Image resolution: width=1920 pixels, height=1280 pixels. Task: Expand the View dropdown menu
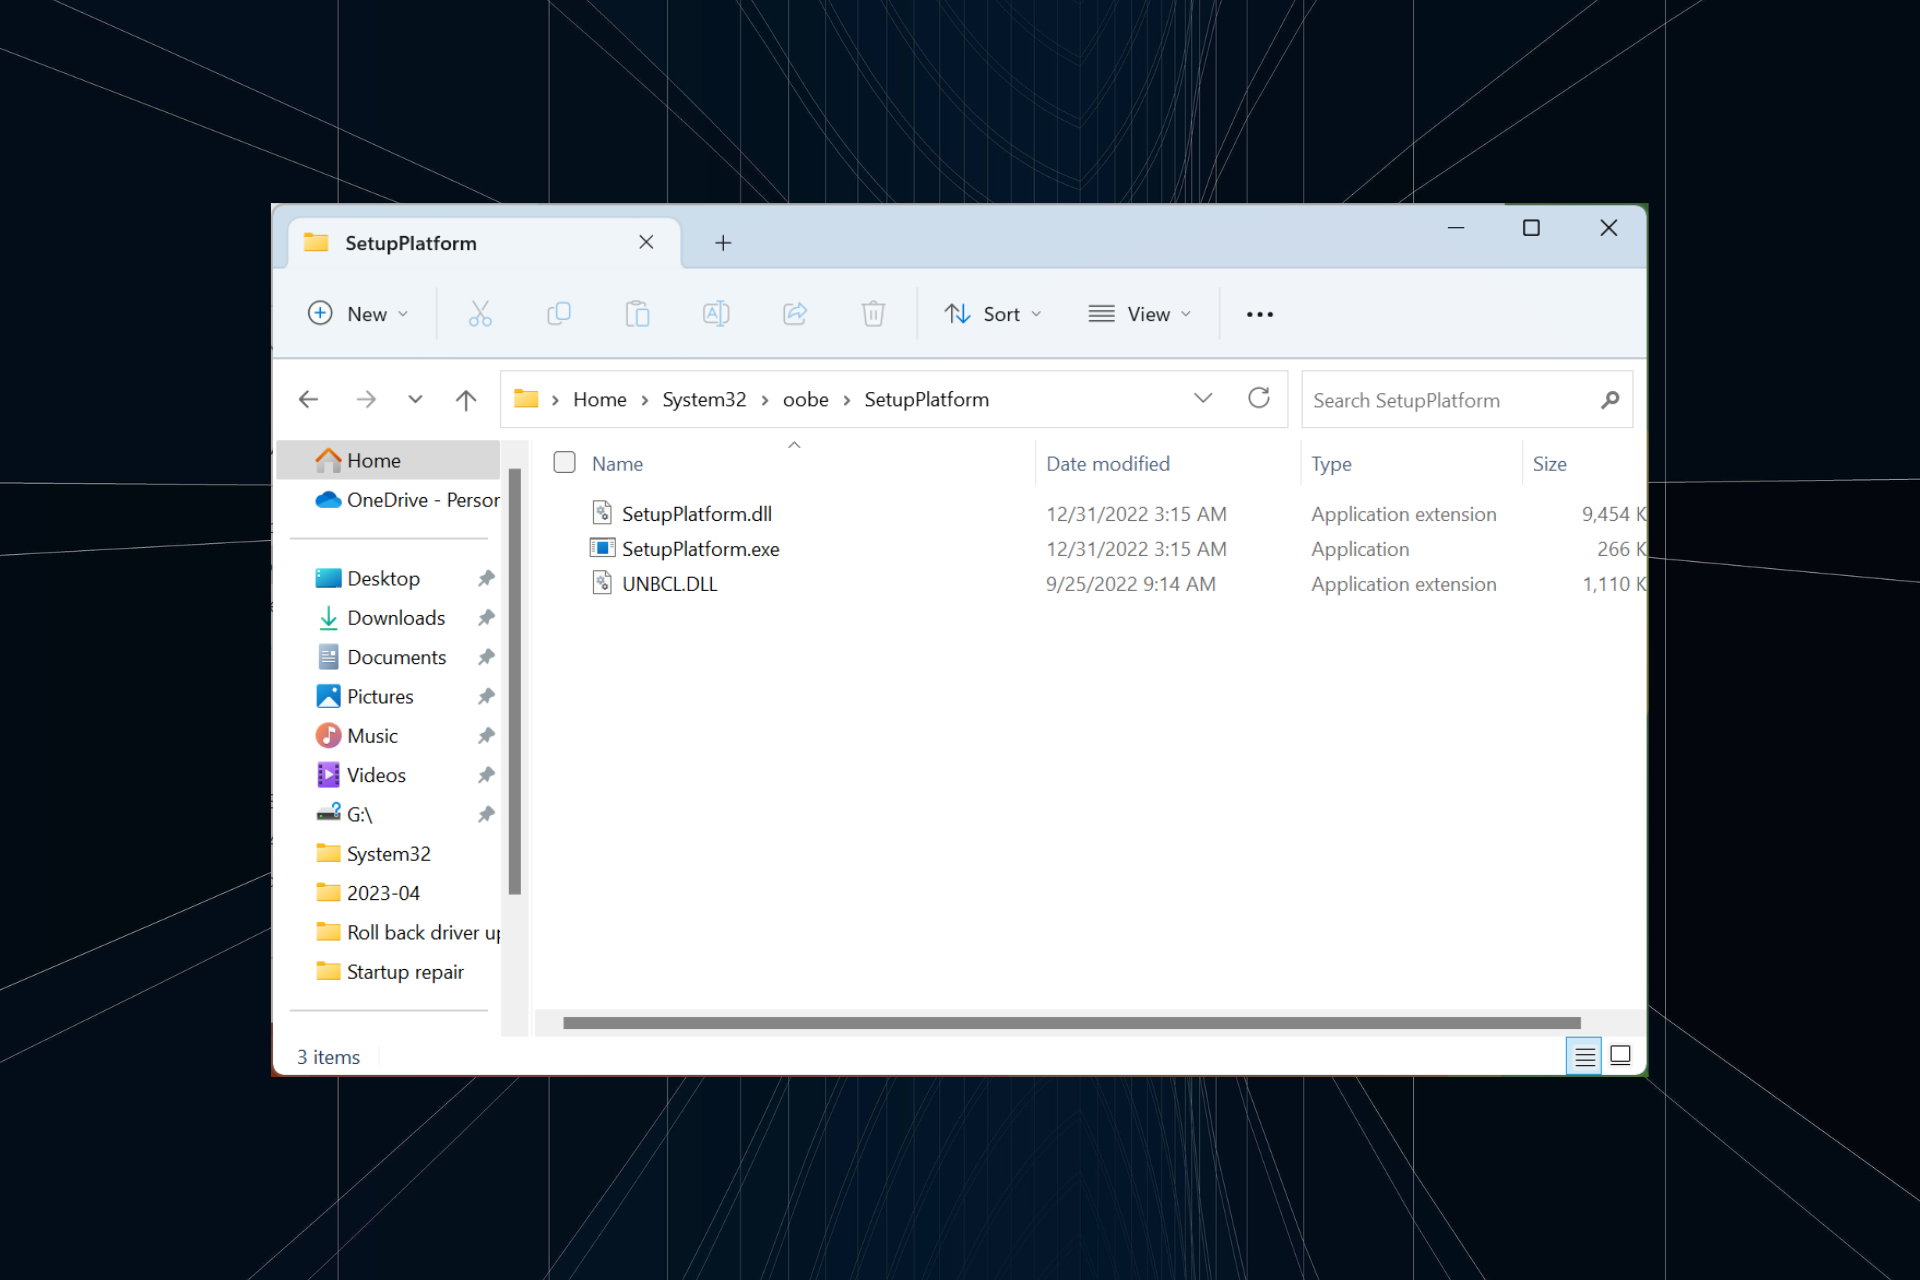(1141, 314)
